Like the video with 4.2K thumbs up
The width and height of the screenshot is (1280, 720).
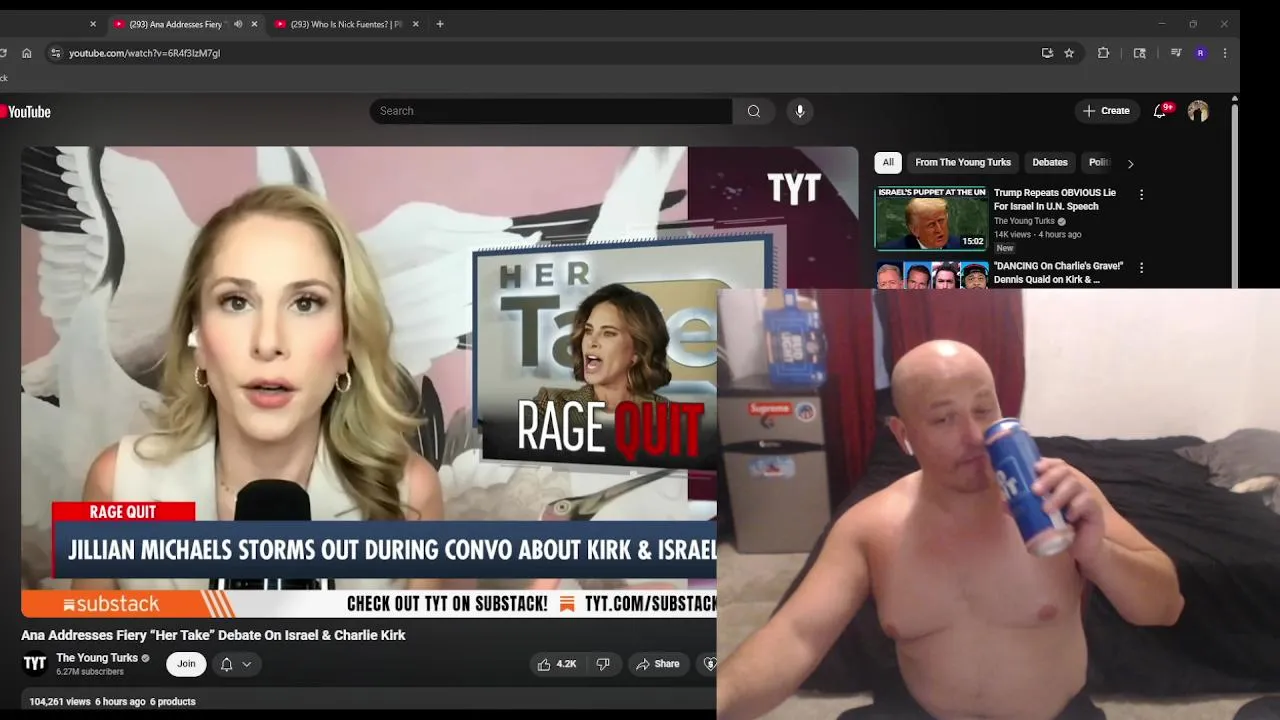[x=557, y=664]
